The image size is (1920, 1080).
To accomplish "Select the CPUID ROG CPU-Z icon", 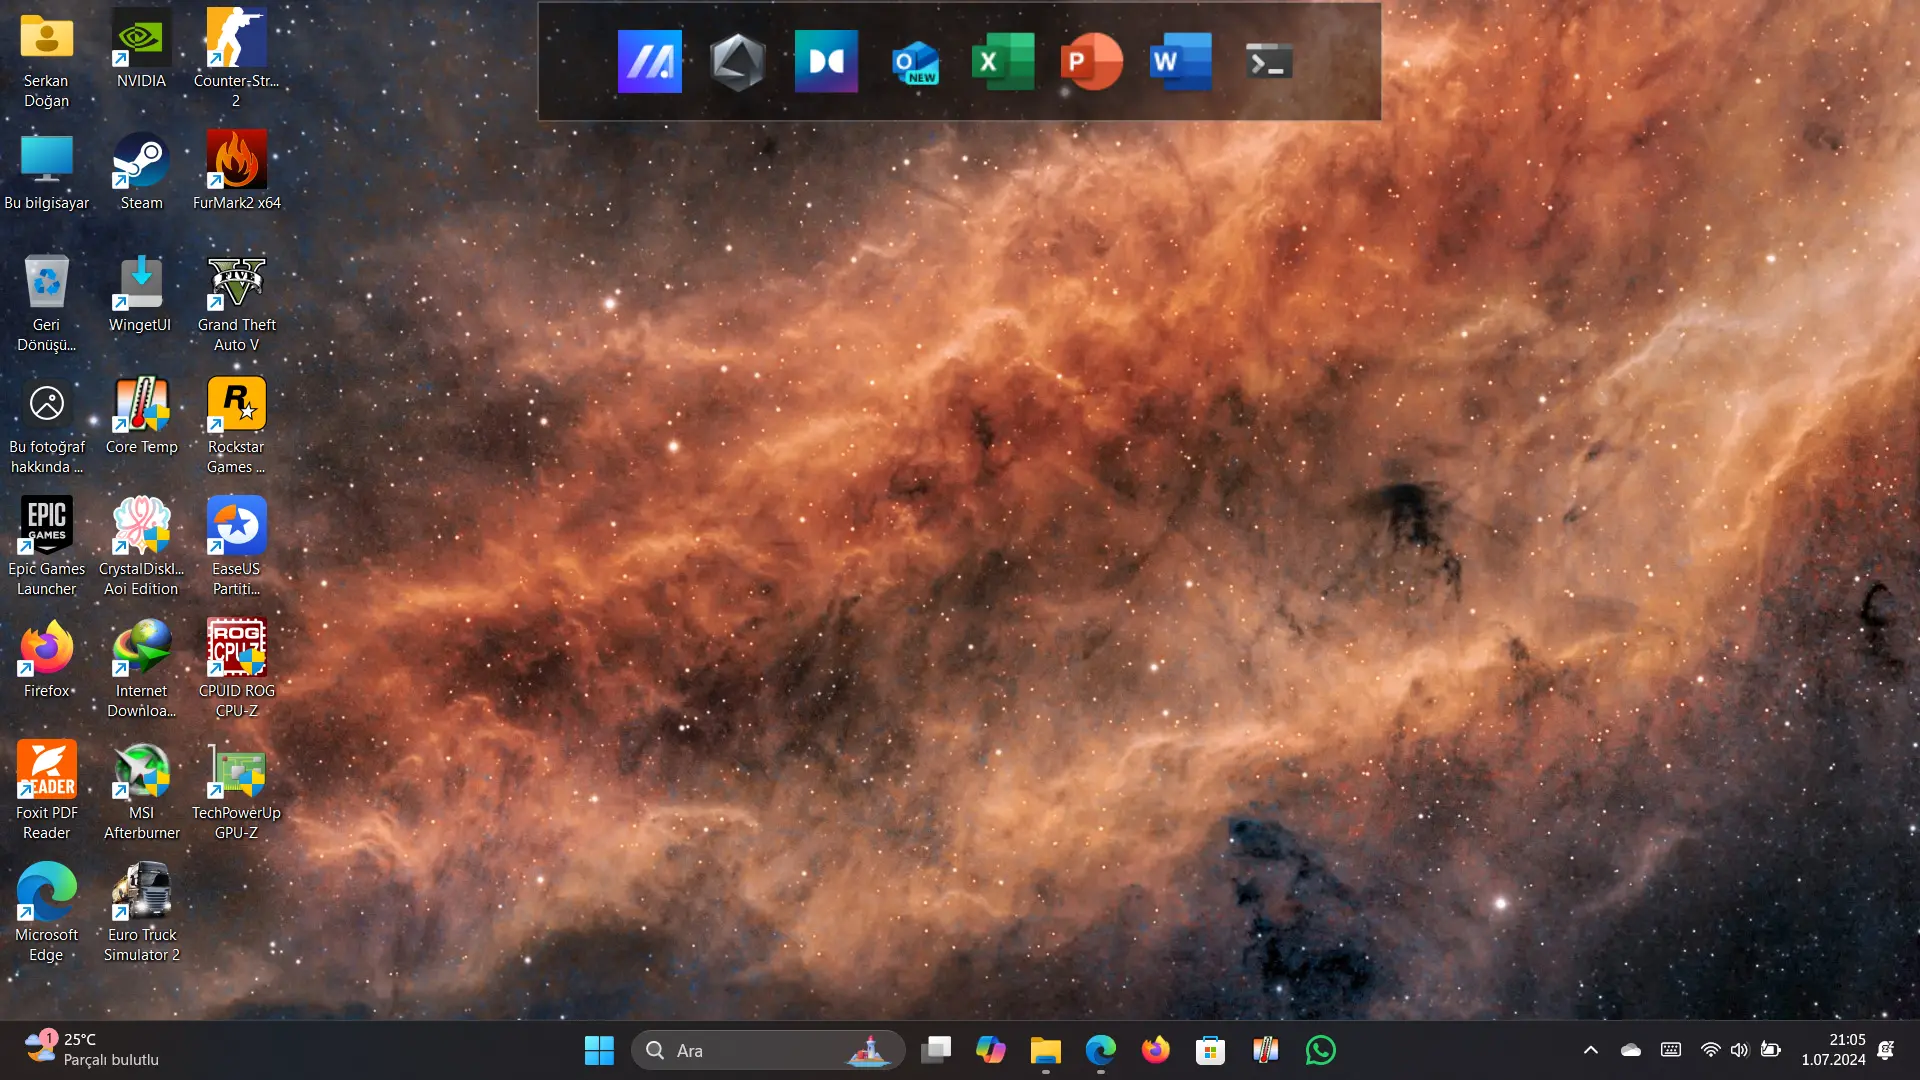I will click(x=236, y=670).
